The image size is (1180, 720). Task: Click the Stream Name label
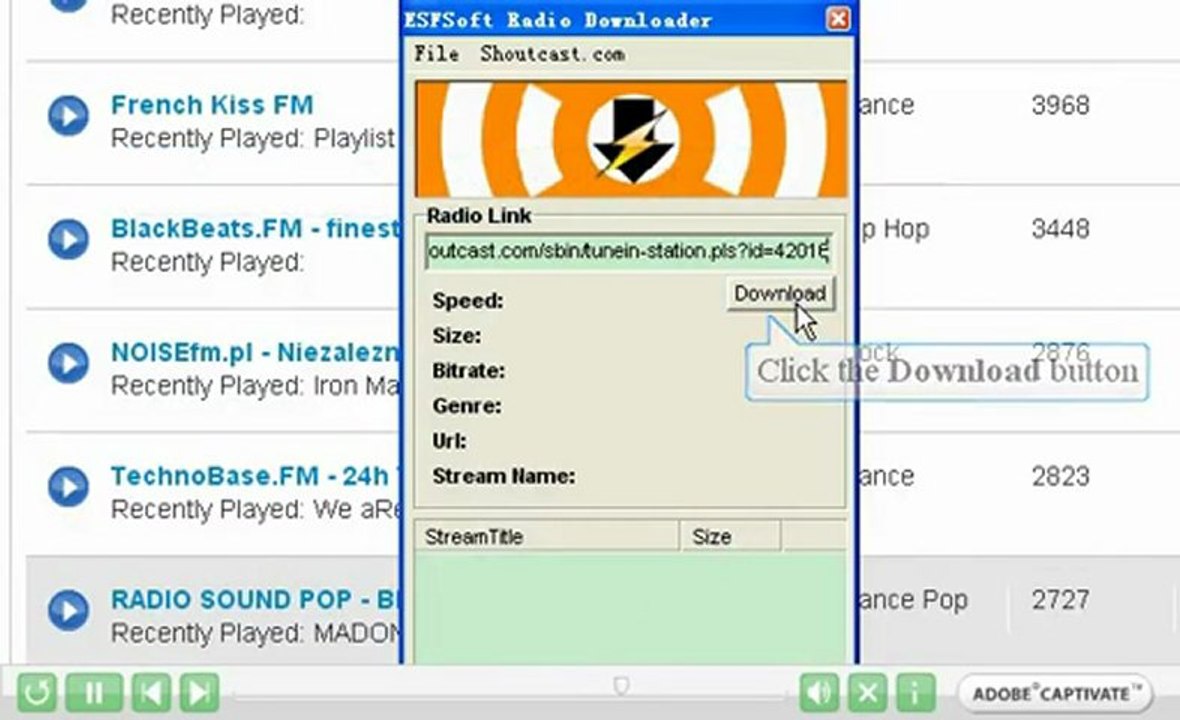click(x=503, y=476)
